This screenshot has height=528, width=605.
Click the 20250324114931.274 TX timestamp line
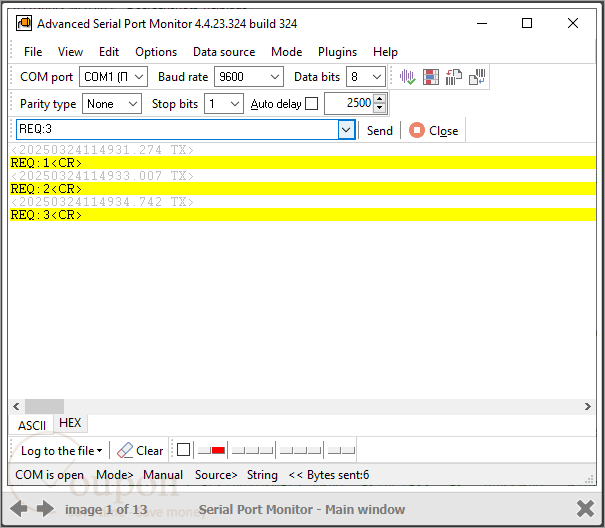click(x=103, y=150)
